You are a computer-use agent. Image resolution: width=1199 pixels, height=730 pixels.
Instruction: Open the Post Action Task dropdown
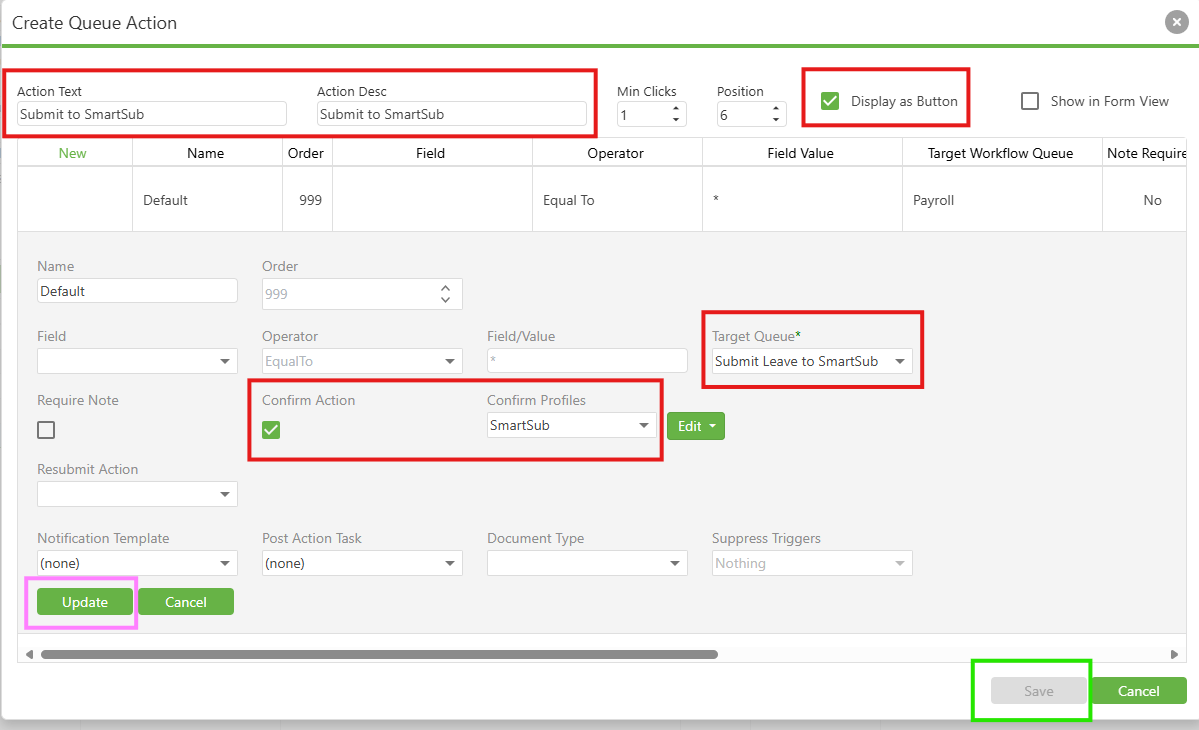click(362, 563)
